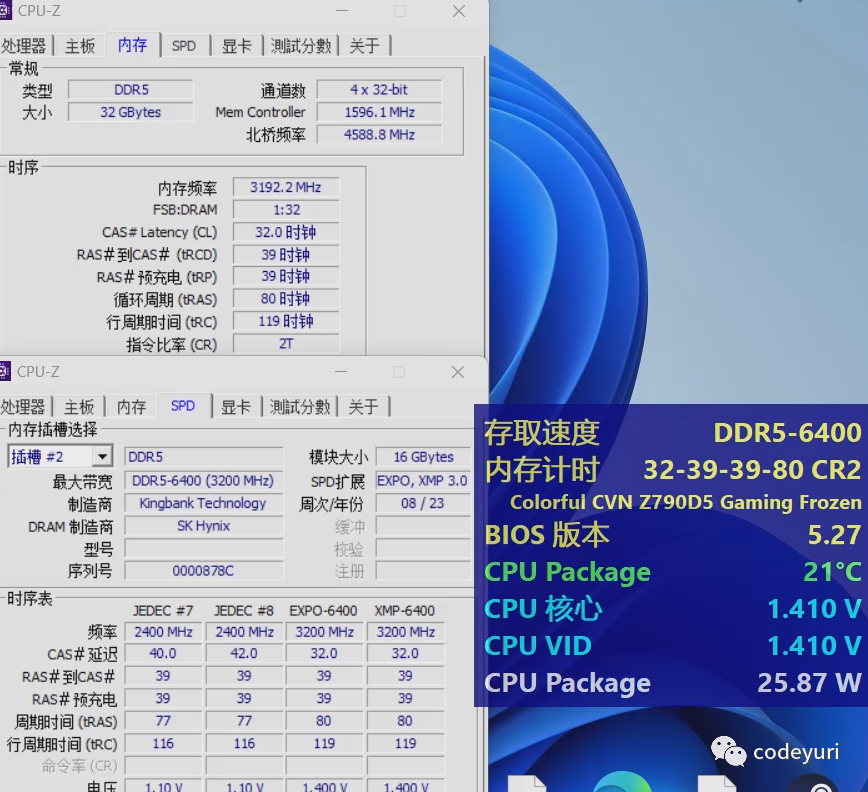Click 内存频率 3192.2 MHz value

coord(286,187)
